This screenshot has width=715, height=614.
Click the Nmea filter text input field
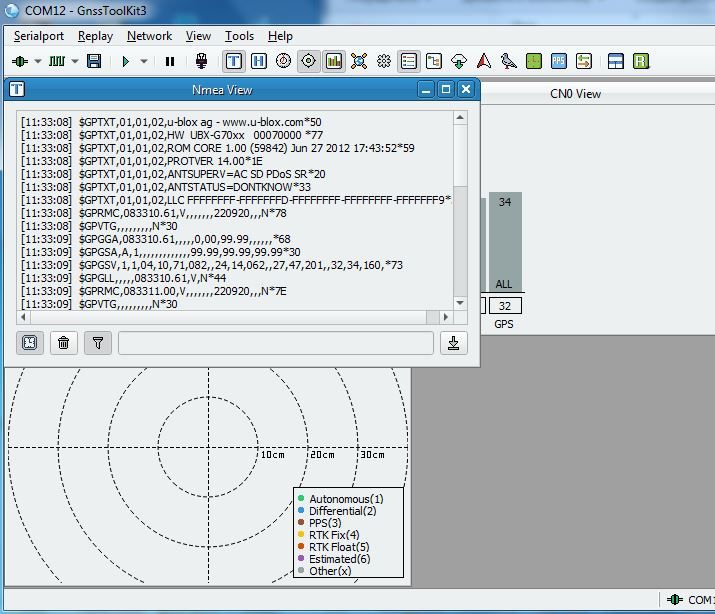click(x=276, y=343)
